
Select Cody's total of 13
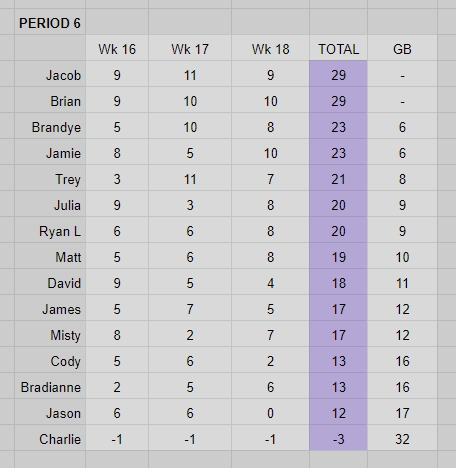pyautogui.click(x=338, y=360)
